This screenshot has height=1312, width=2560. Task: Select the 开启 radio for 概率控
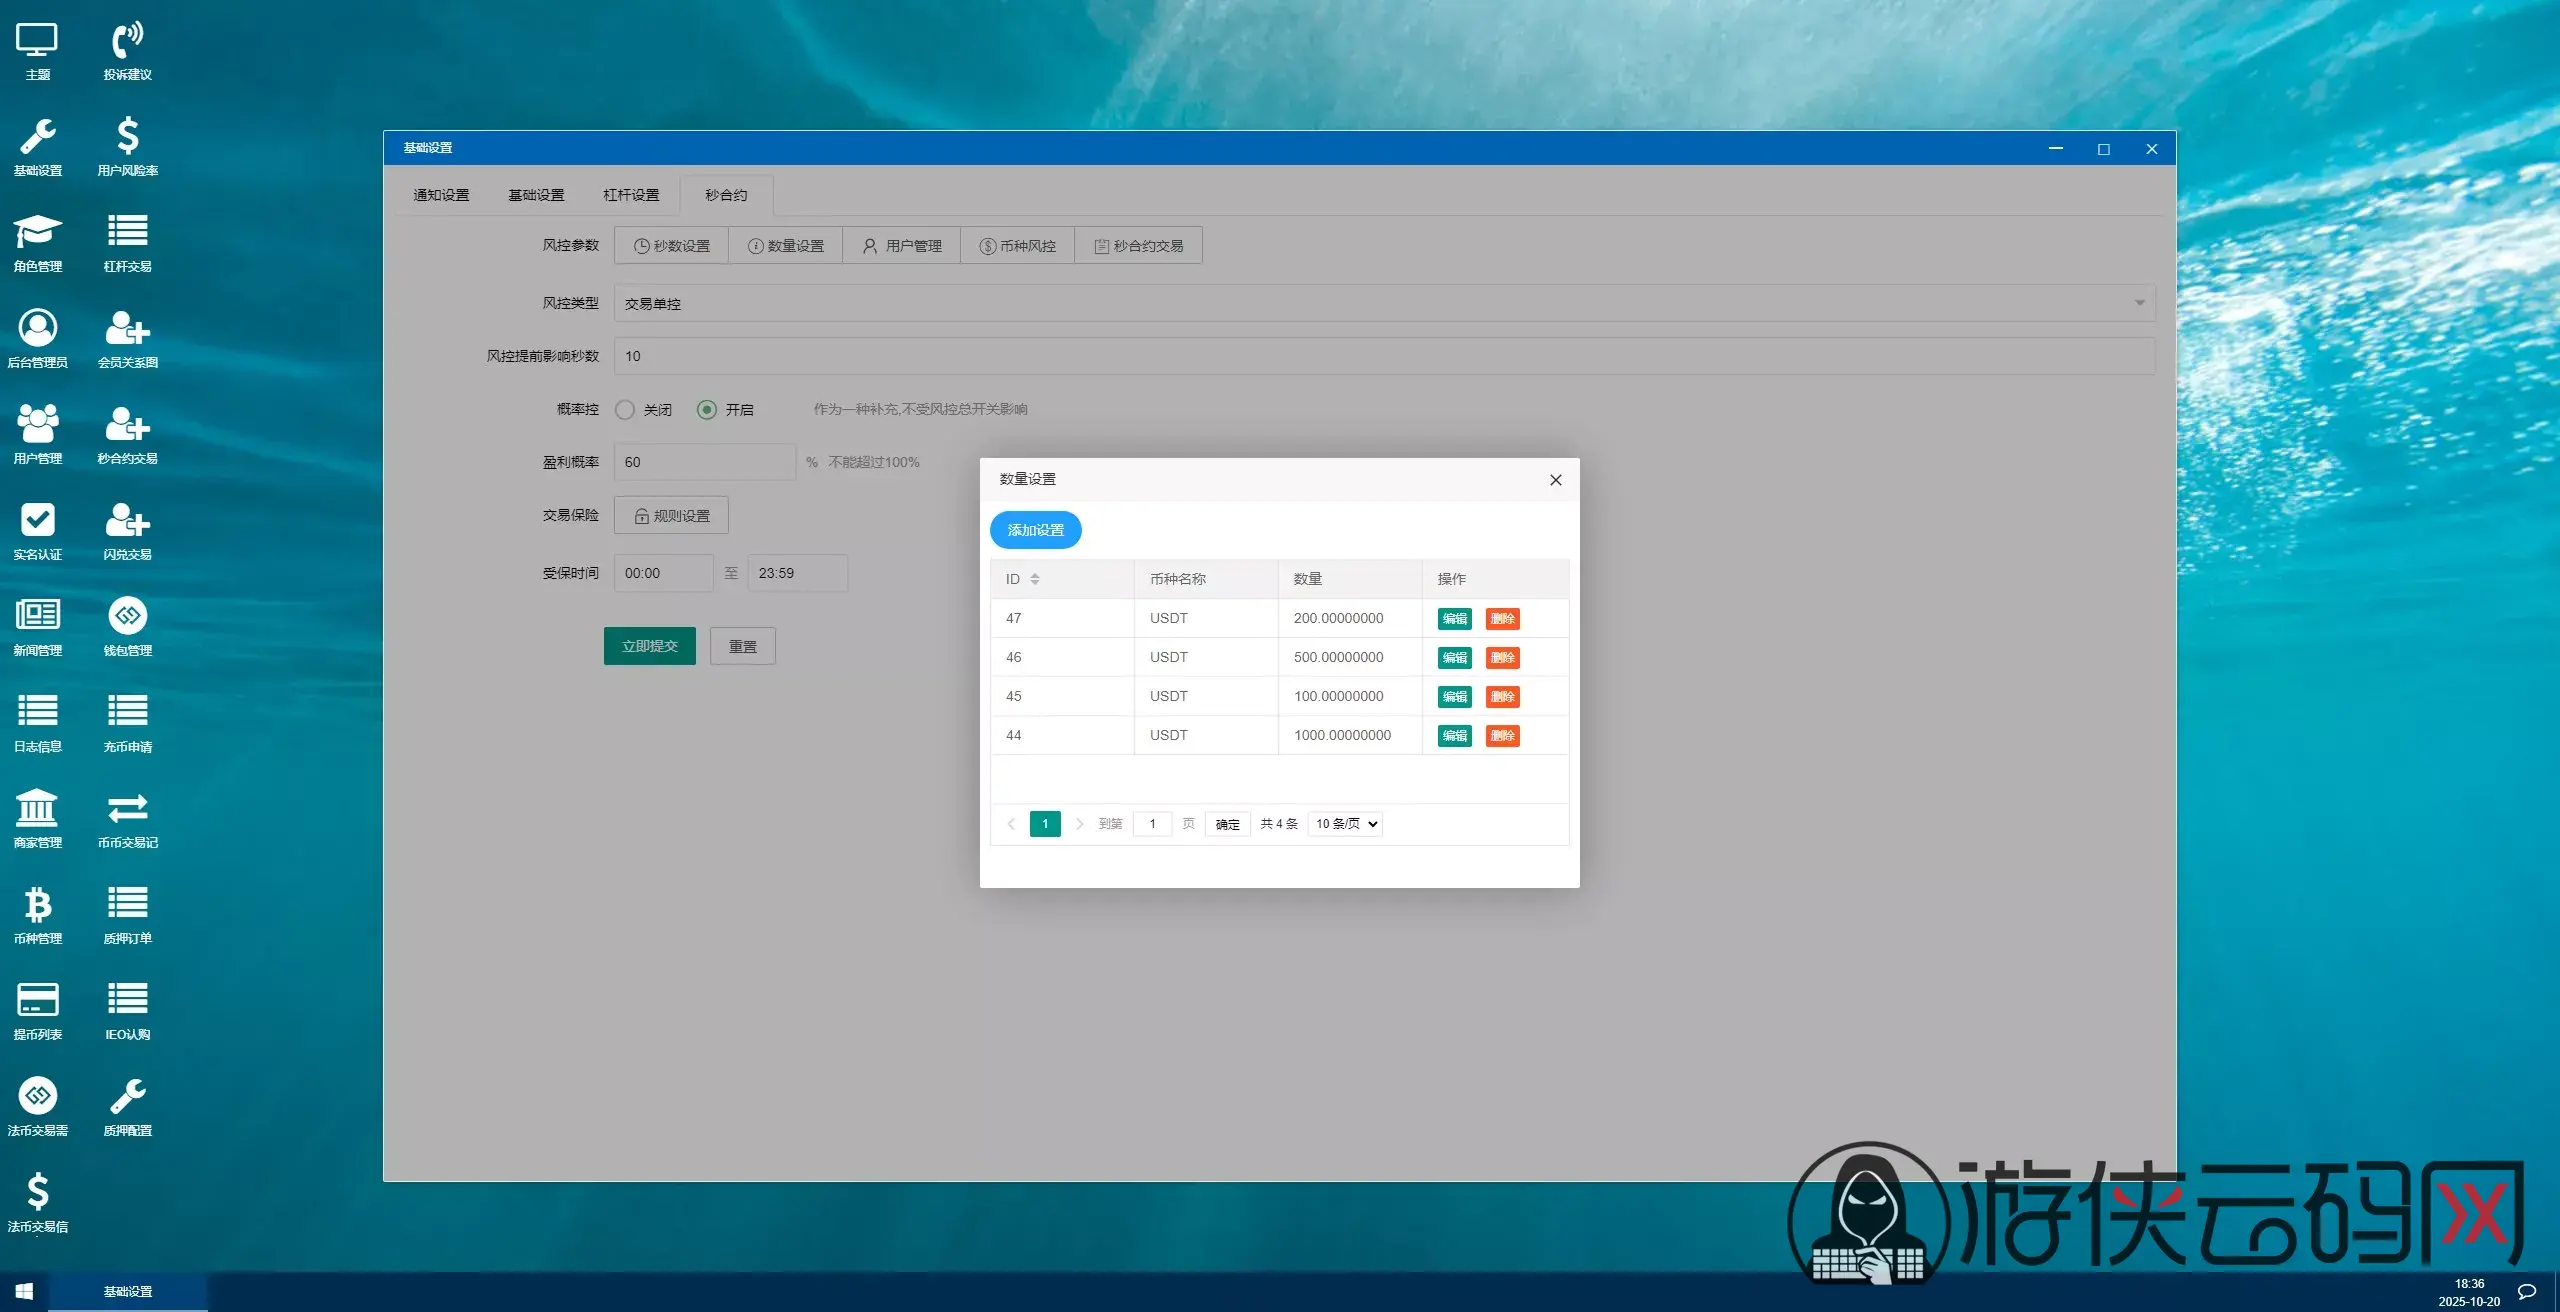[x=707, y=410]
